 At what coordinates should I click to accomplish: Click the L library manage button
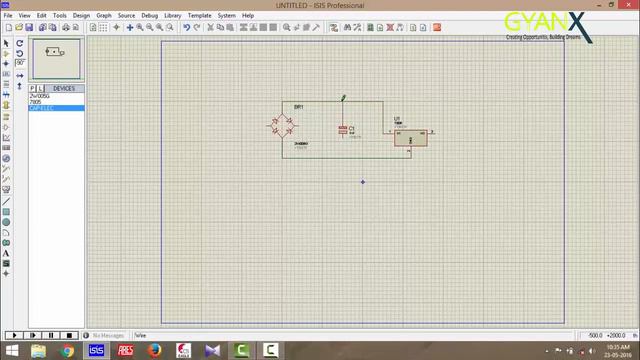coord(40,89)
